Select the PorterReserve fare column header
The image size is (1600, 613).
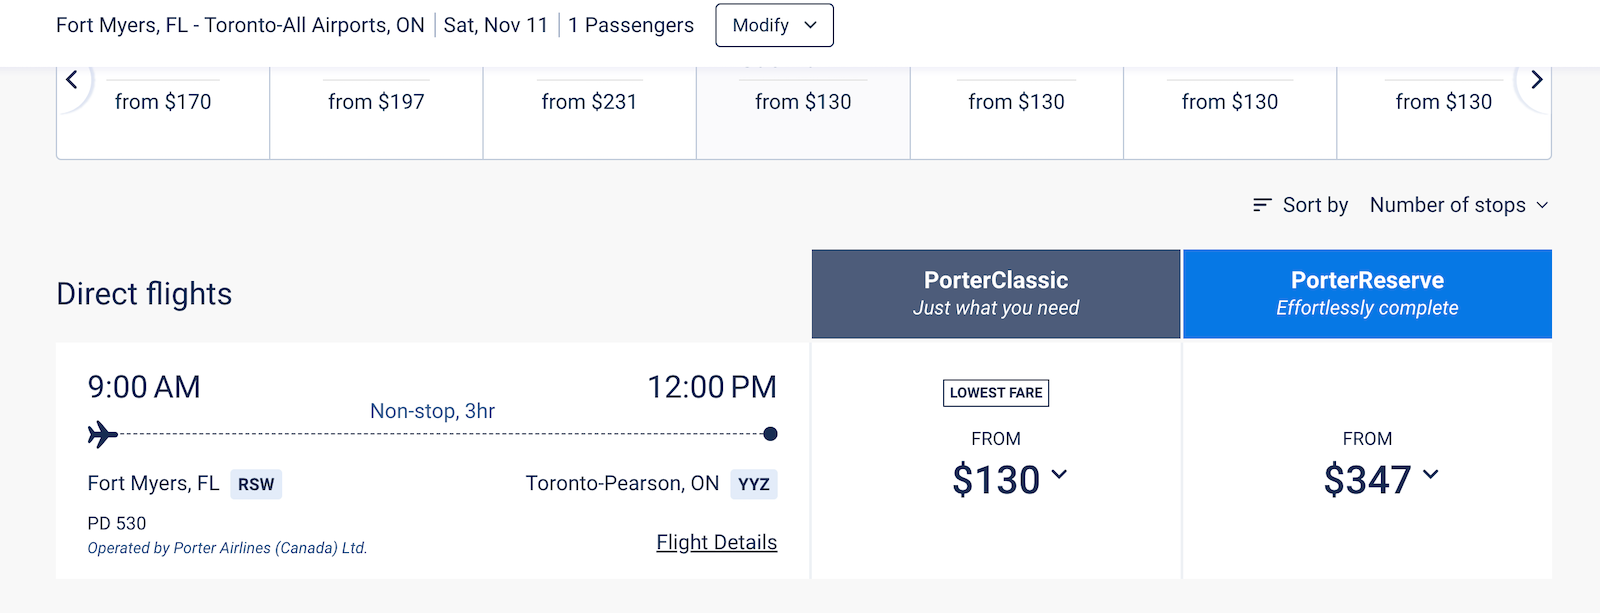tap(1367, 293)
